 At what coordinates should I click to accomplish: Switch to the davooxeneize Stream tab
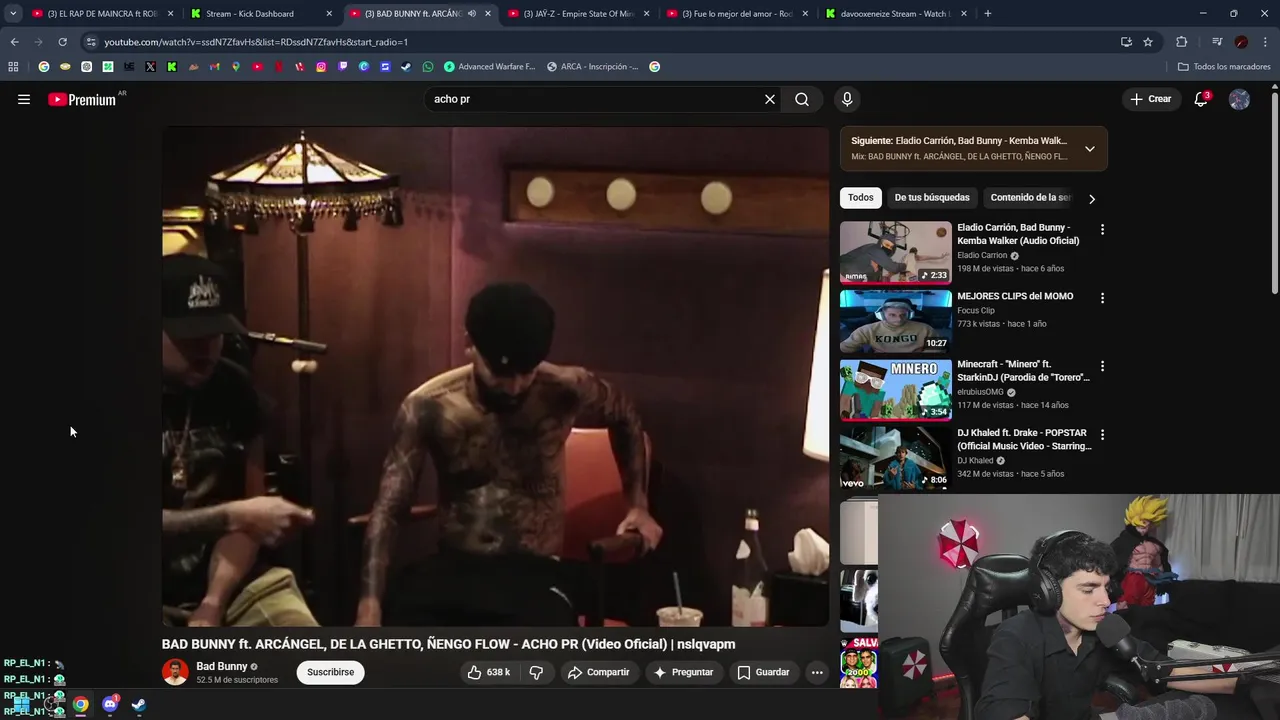[x=897, y=14]
